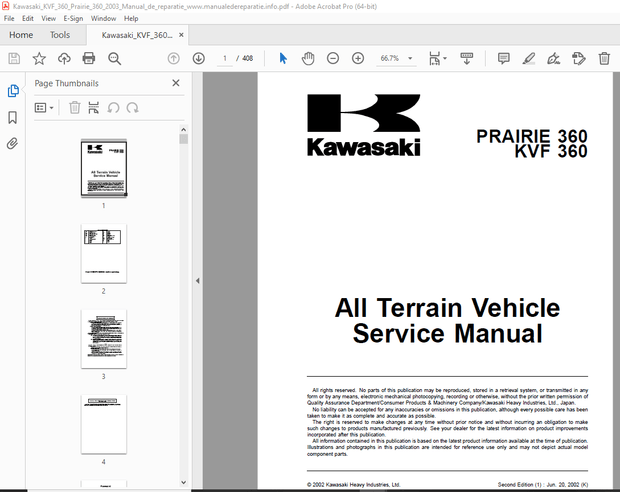Rotate page clockwise in thumbnails panel

[x=132, y=108]
